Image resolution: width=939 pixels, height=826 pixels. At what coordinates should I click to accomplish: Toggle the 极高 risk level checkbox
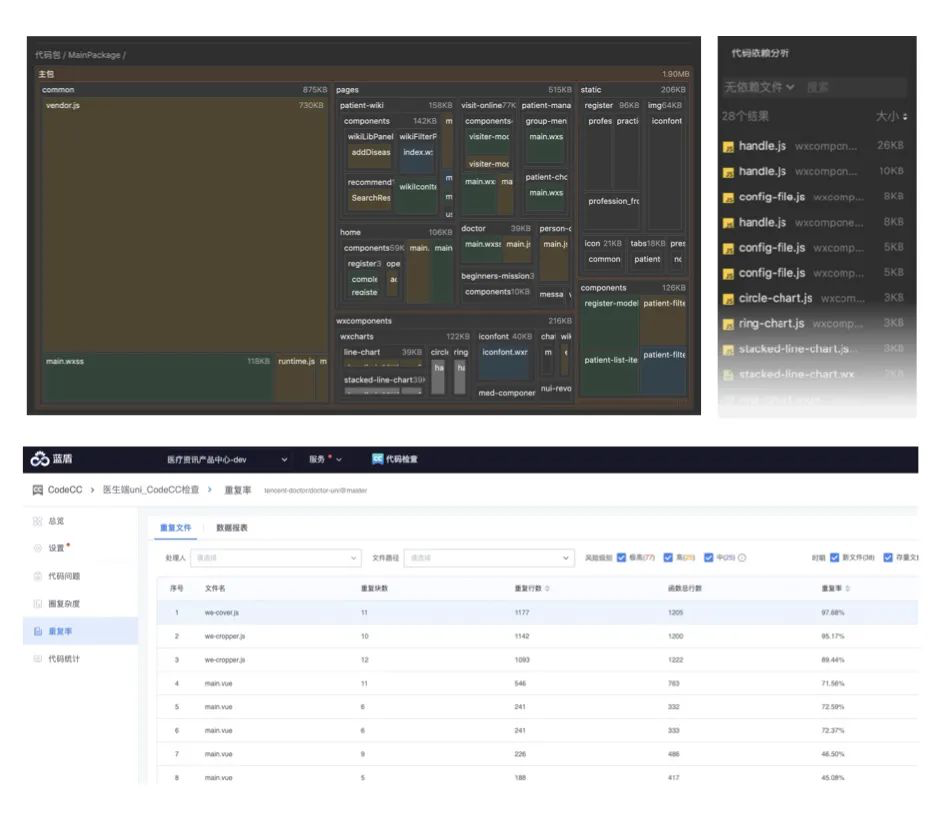coord(621,558)
